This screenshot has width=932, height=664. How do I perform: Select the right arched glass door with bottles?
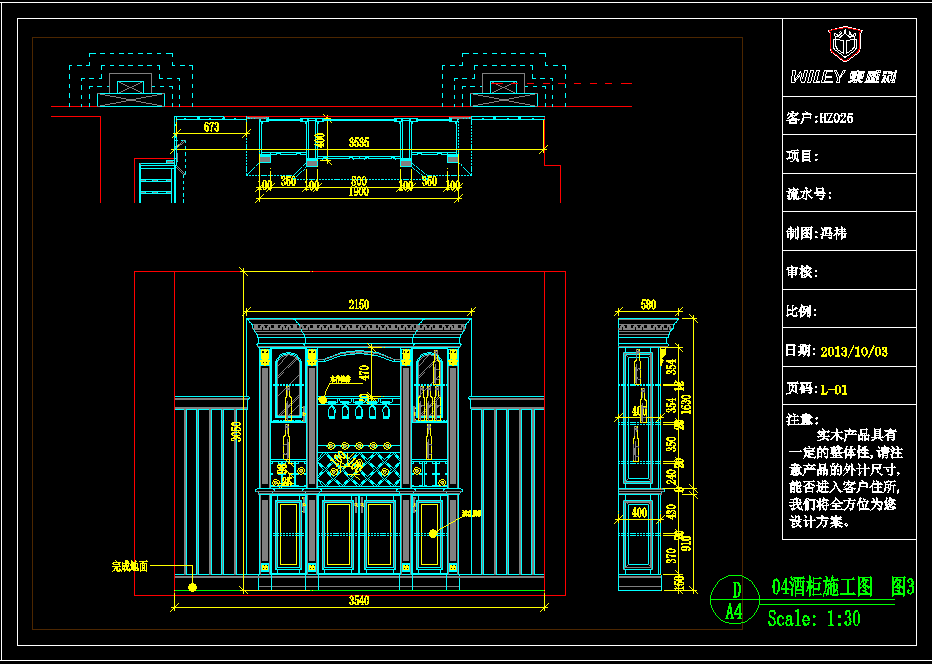pos(429,385)
